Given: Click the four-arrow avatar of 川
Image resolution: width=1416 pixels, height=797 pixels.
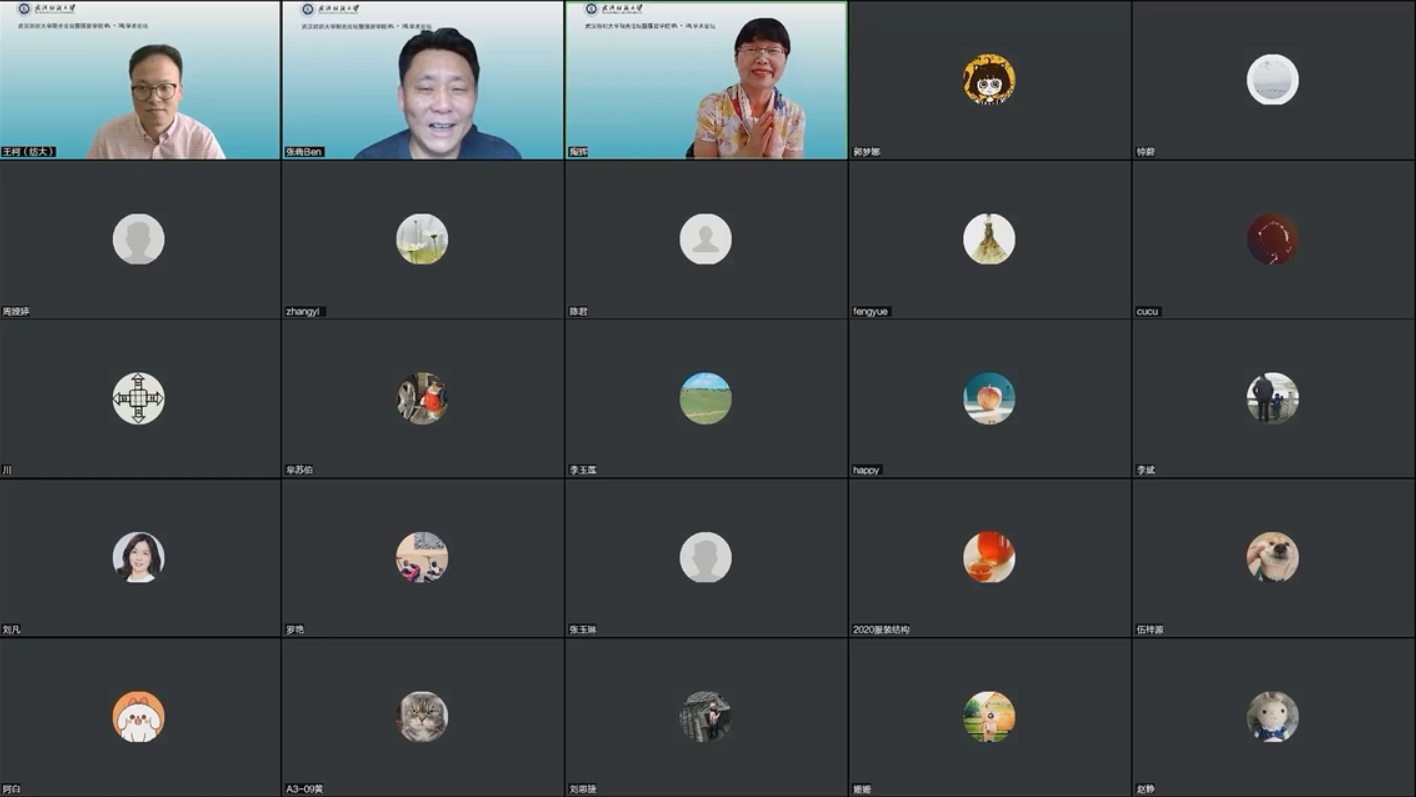Looking at the screenshot, I should pos(138,399).
